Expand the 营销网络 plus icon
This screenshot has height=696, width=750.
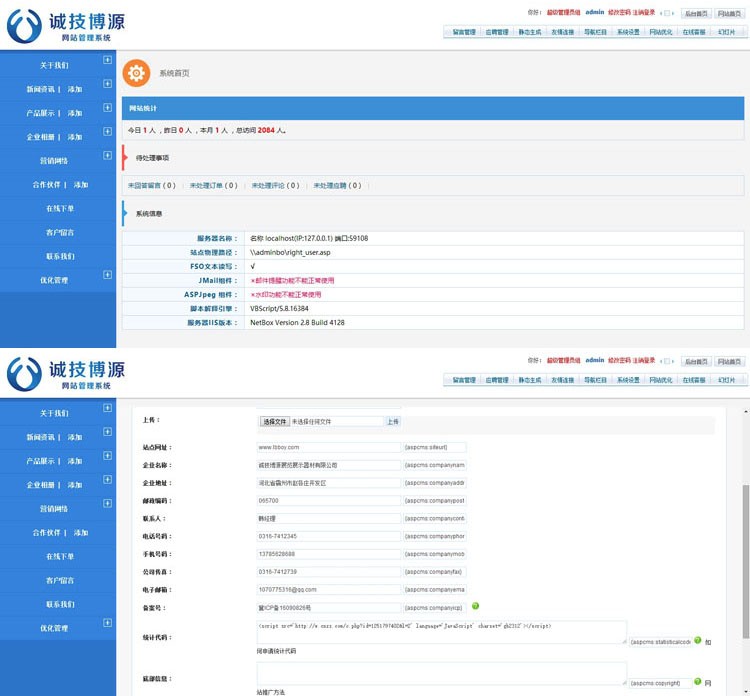coord(107,156)
